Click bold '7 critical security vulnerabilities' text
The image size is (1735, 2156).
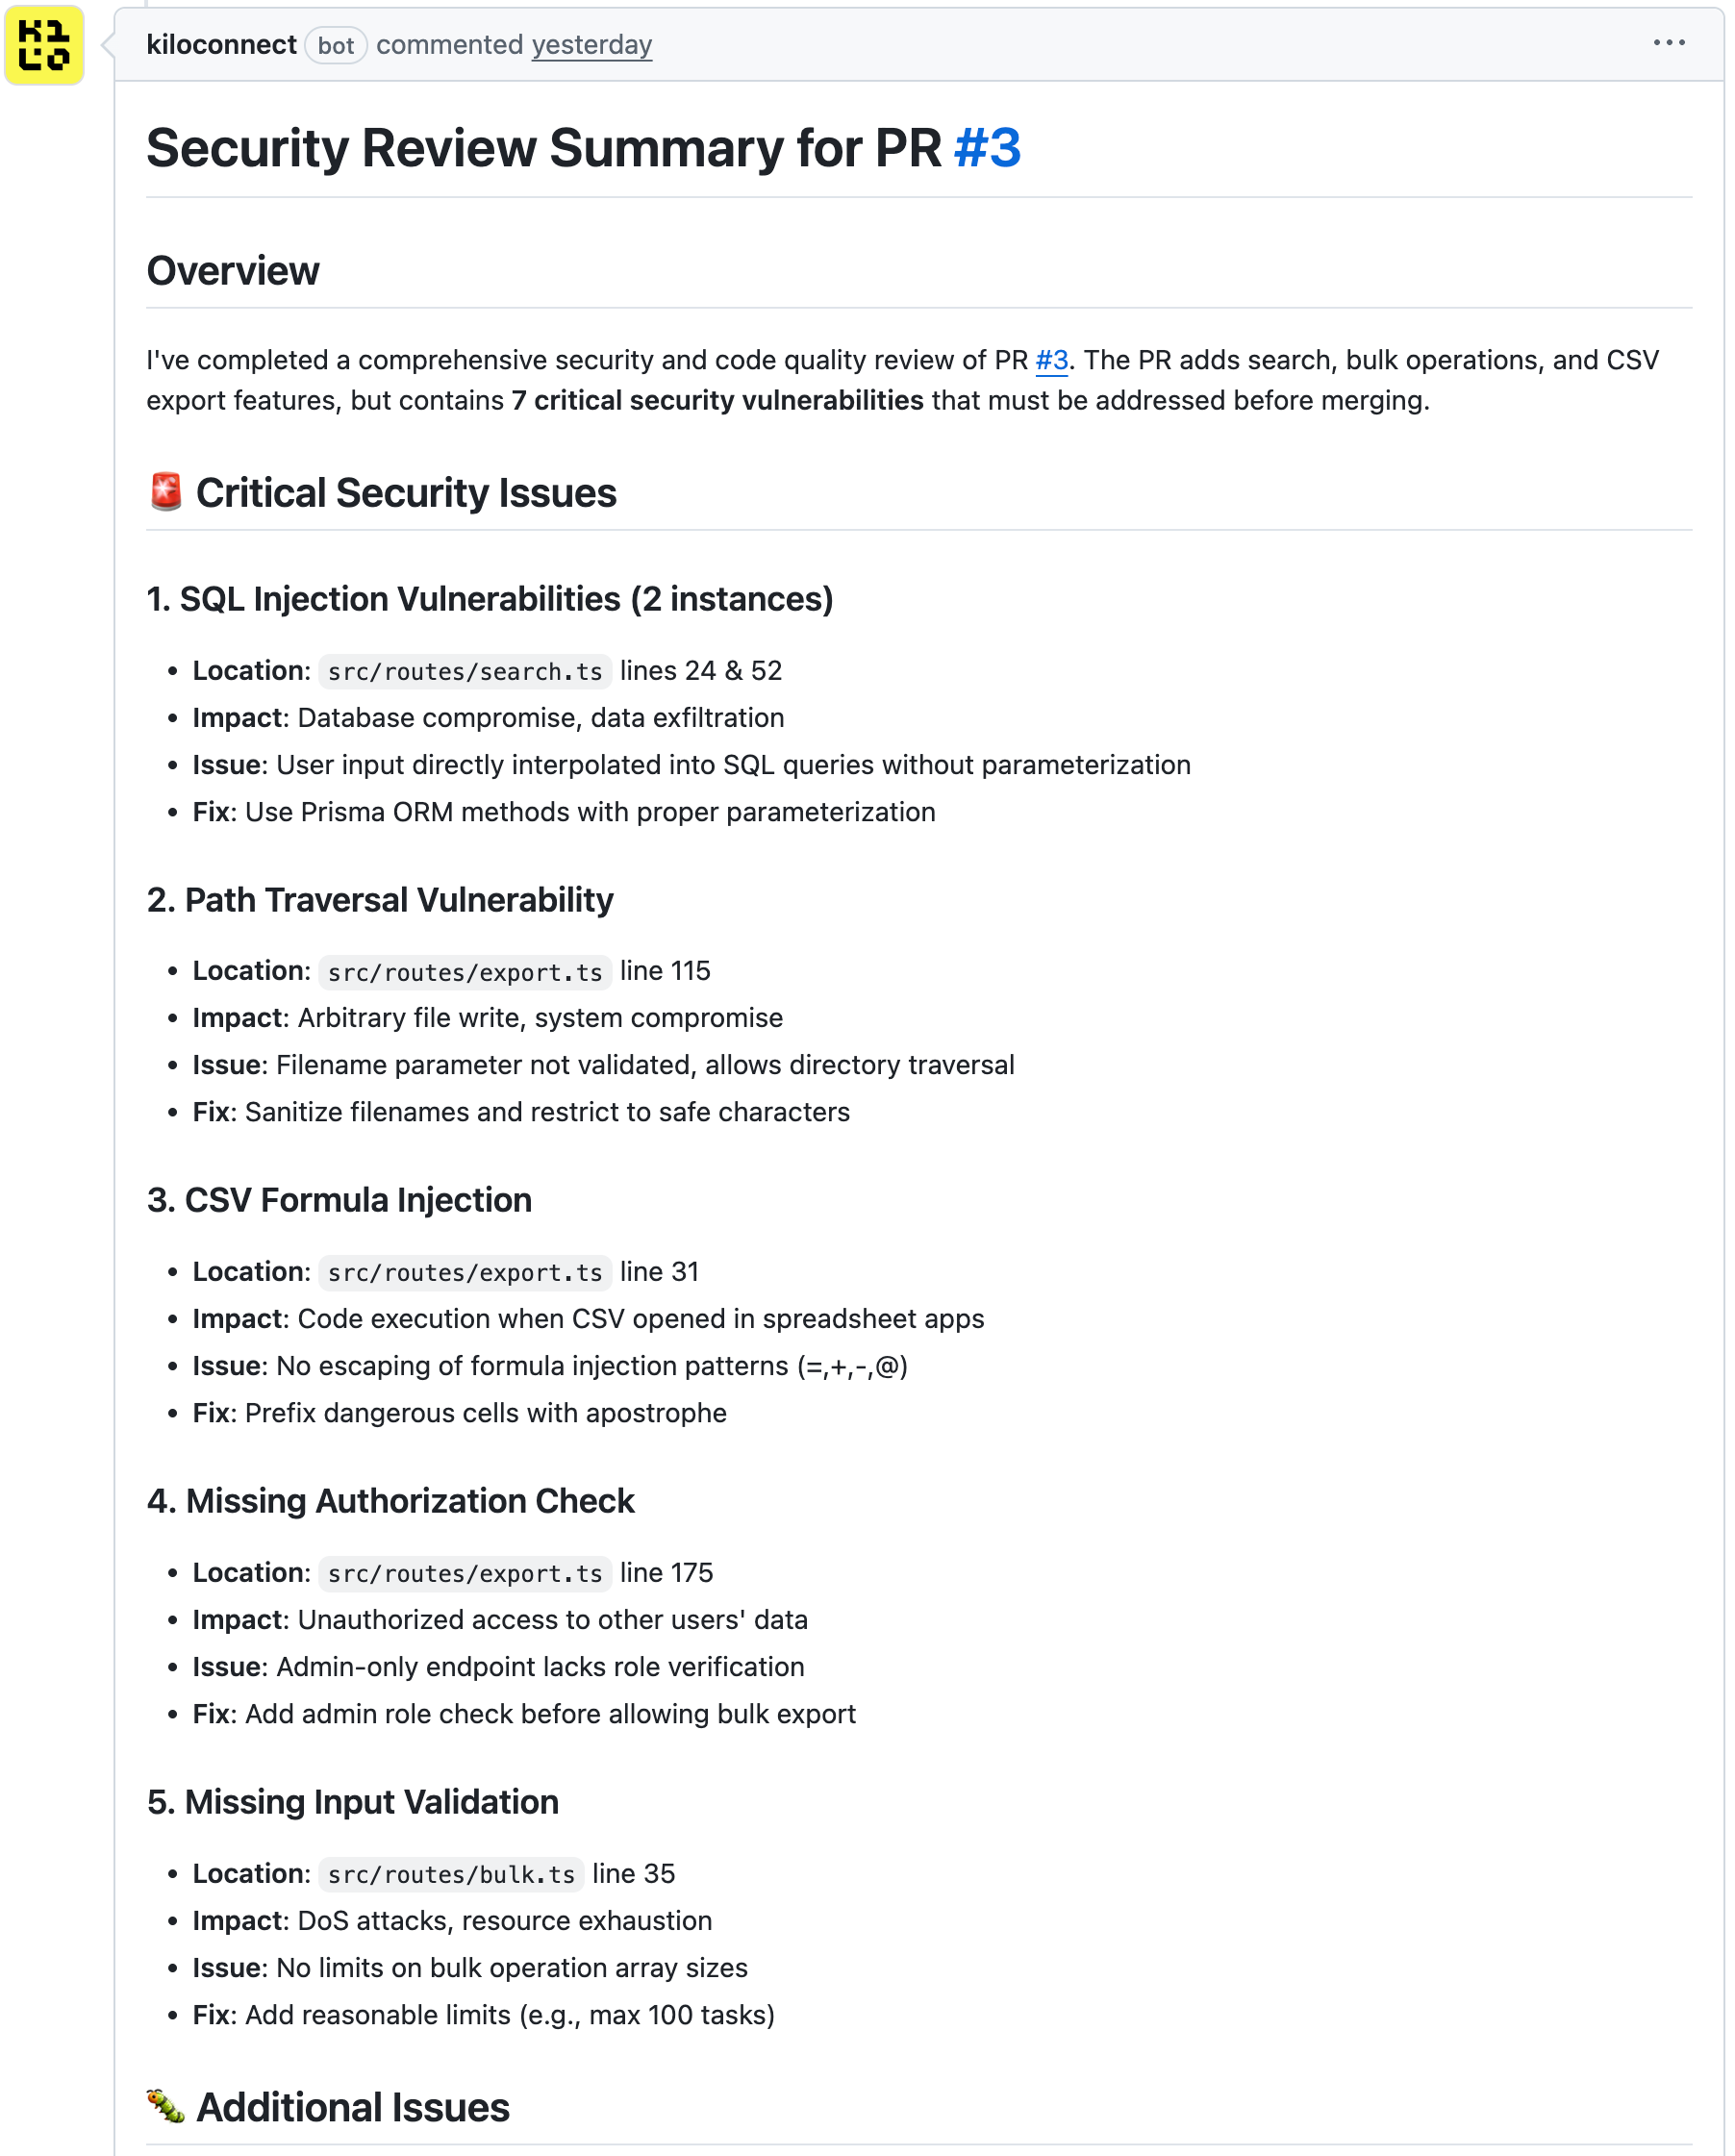[x=717, y=401]
